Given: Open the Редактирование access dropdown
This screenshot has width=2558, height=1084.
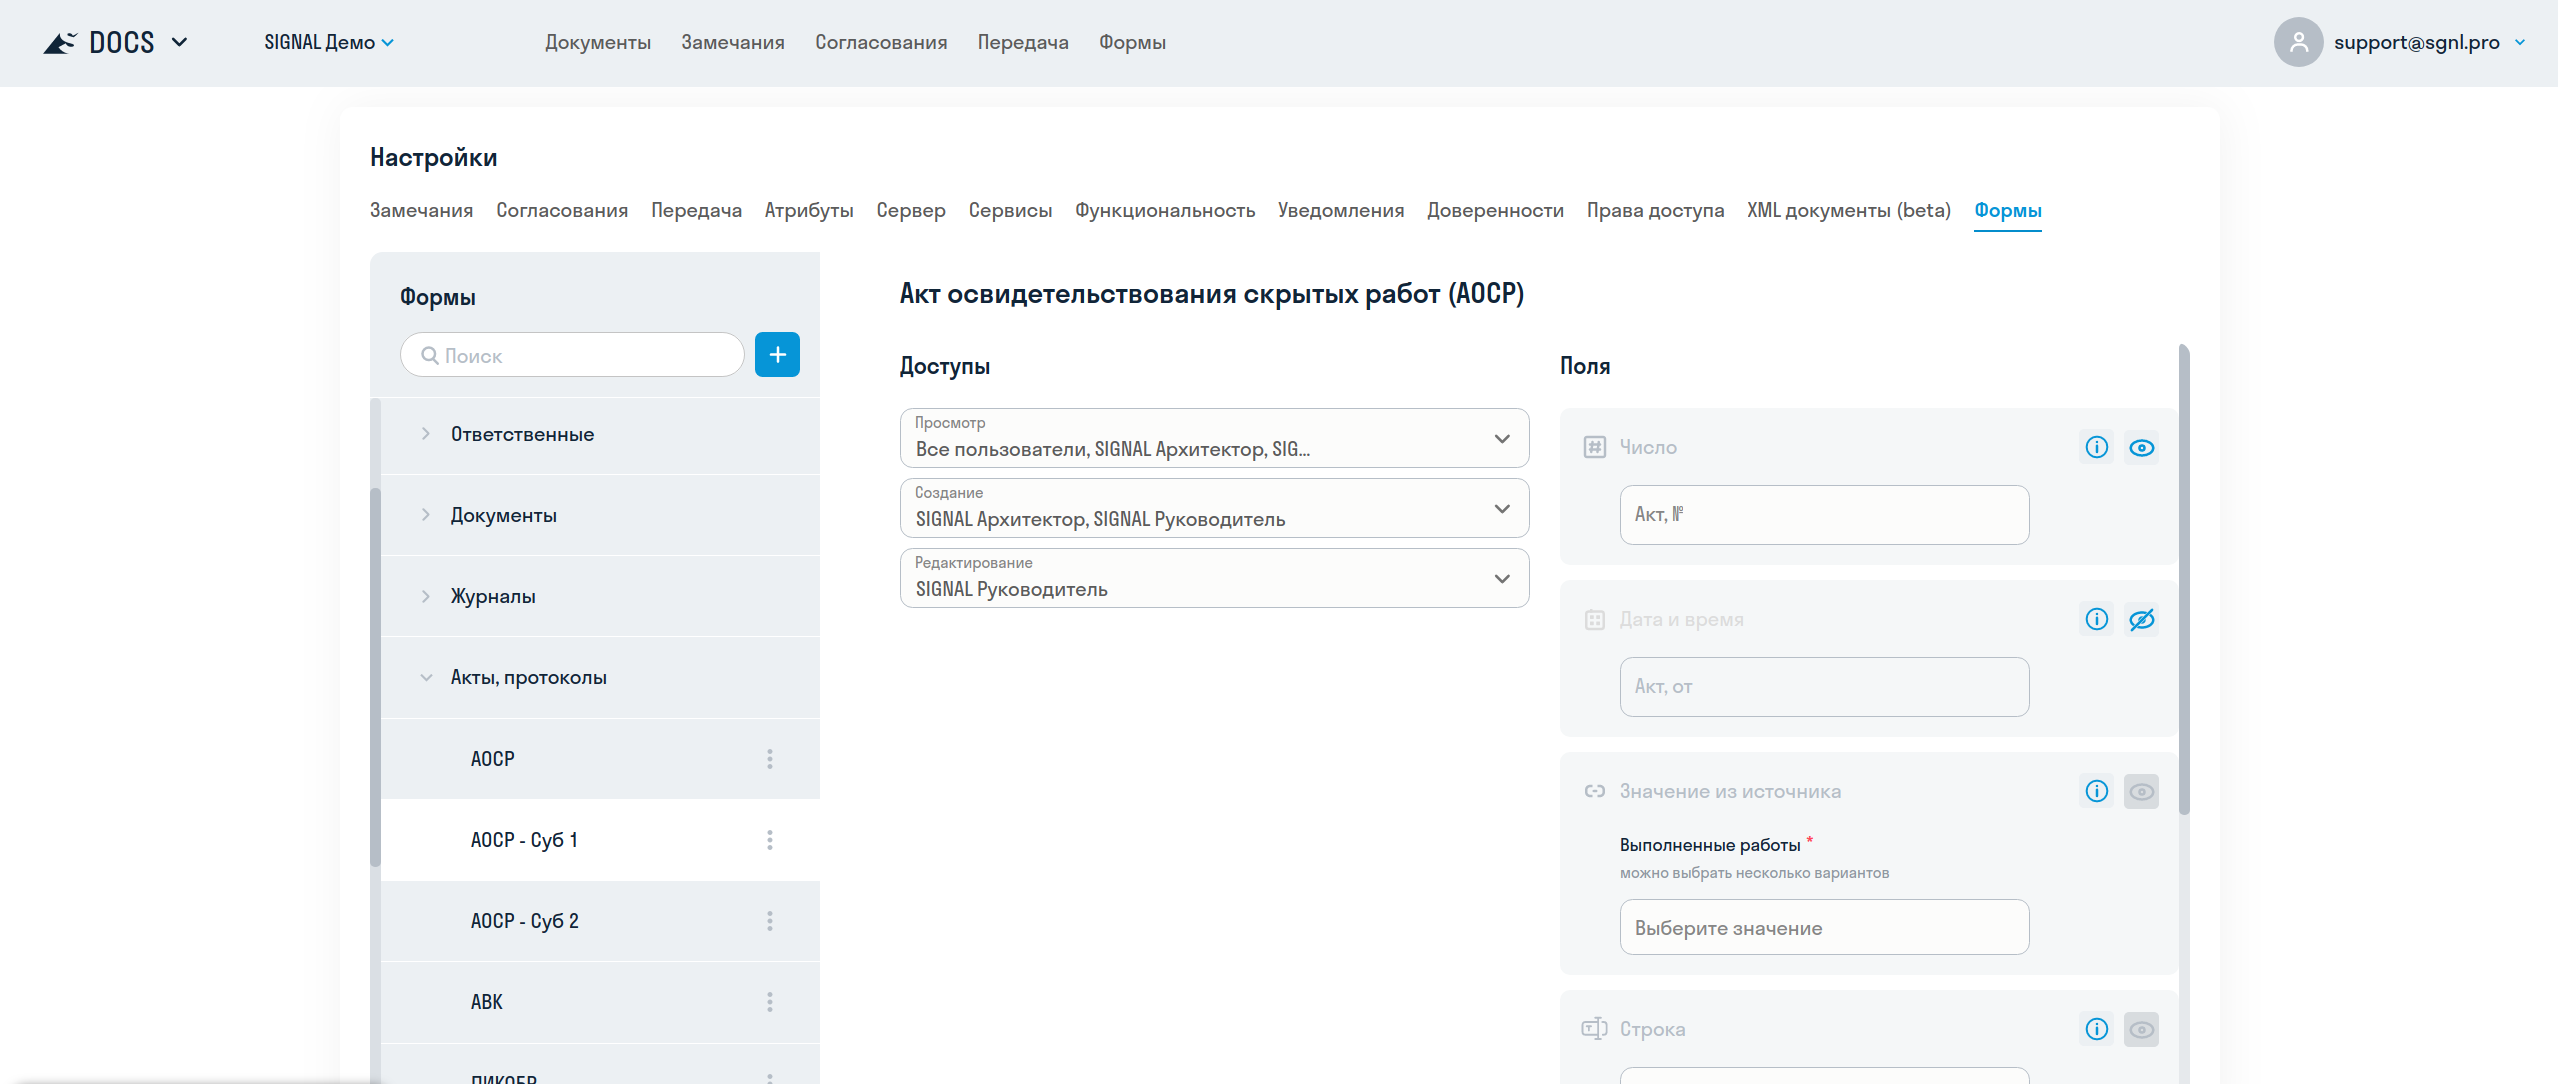Looking at the screenshot, I should (x=1214, y=578).
